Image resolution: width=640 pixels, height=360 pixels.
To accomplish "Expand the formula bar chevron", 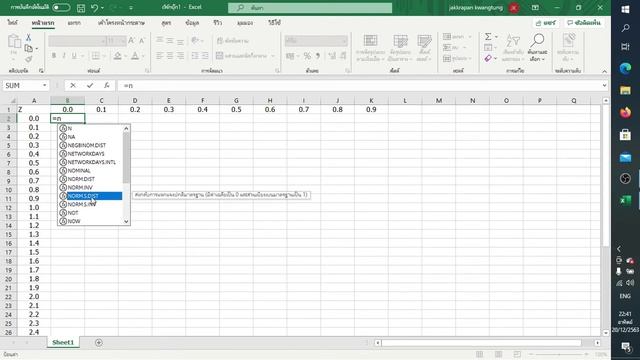I will pos(604,85).
